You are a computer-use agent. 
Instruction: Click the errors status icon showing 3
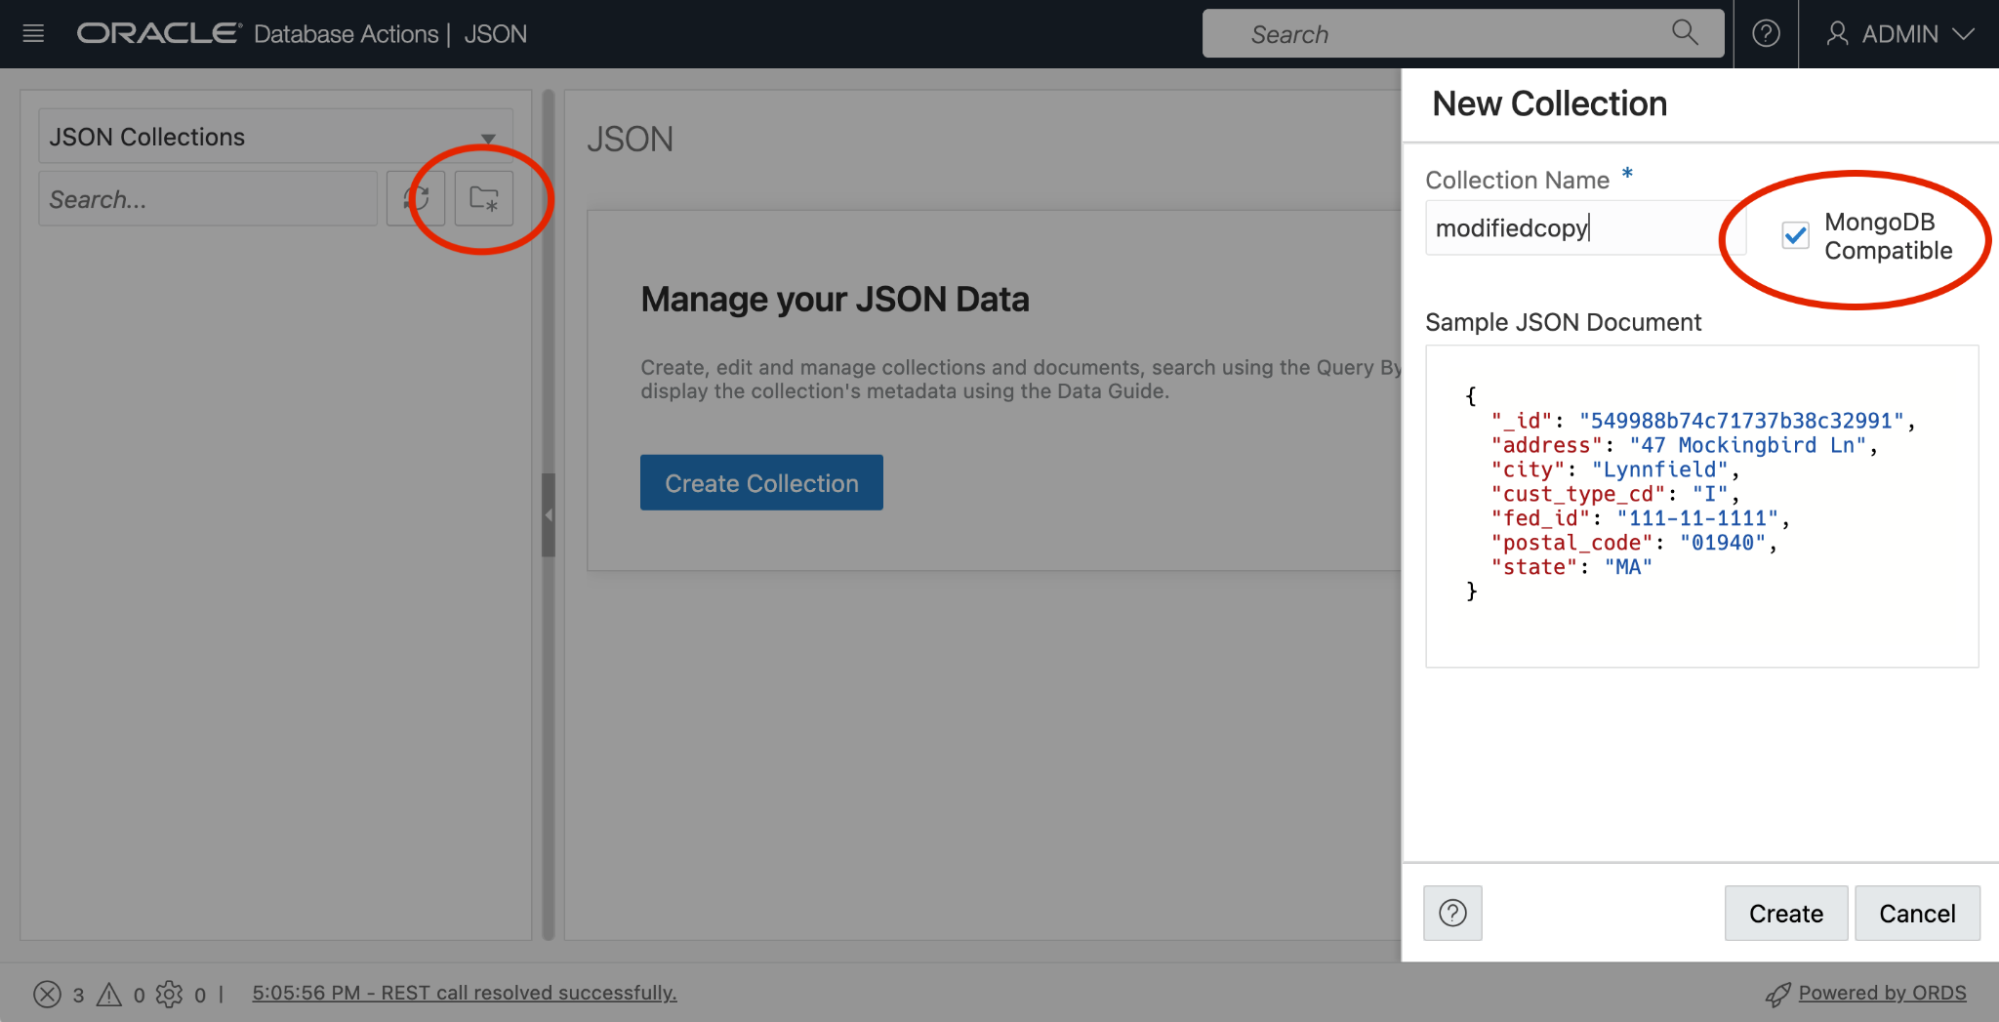46,993
